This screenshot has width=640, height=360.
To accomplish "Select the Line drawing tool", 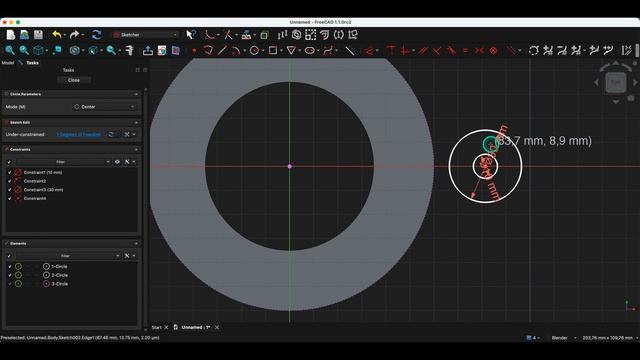I will pos(222,51).
